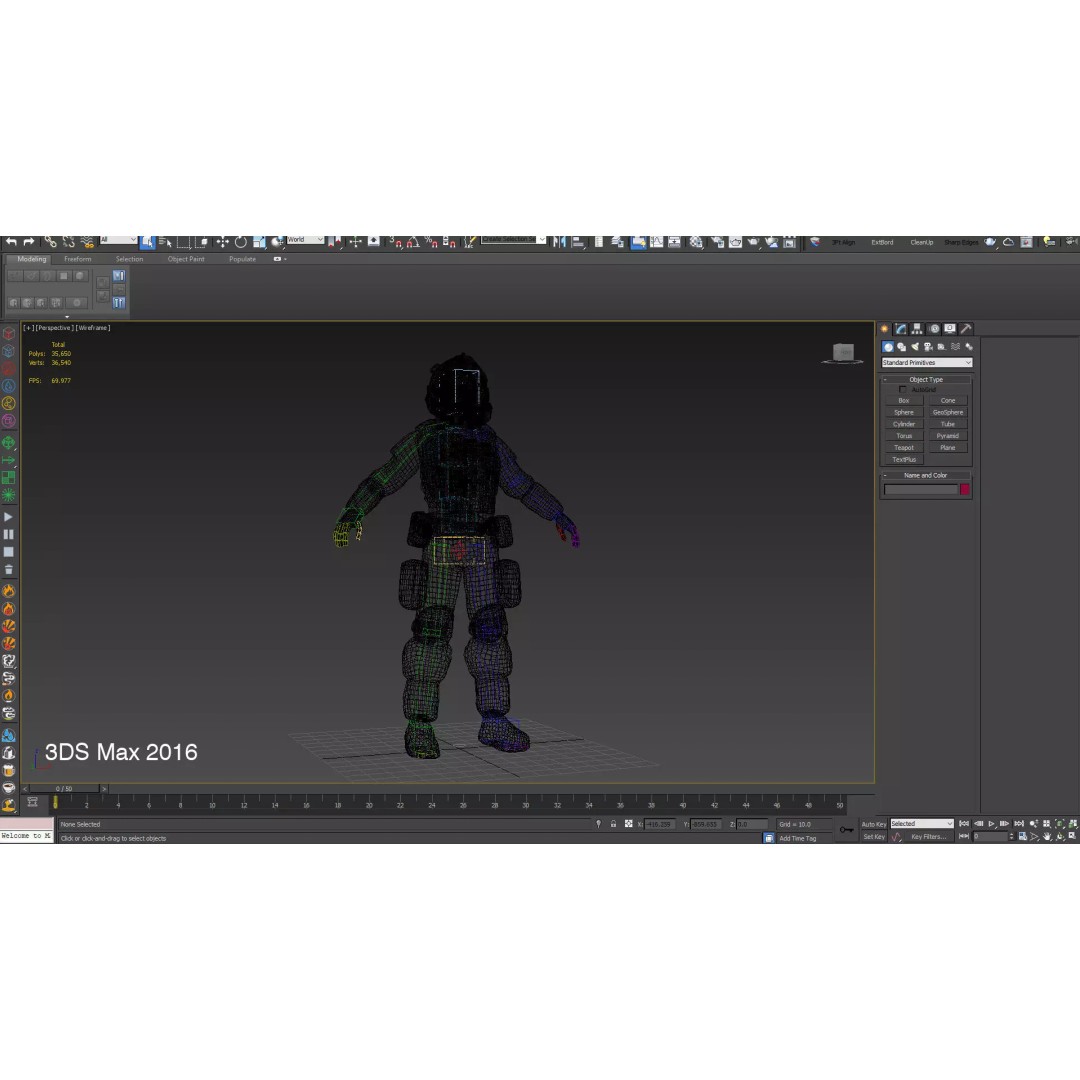Toggle the Angle Snap icon
The height and width of the screenshot is (1080, 1080).
pyautogui.click(x=413, y=242)
